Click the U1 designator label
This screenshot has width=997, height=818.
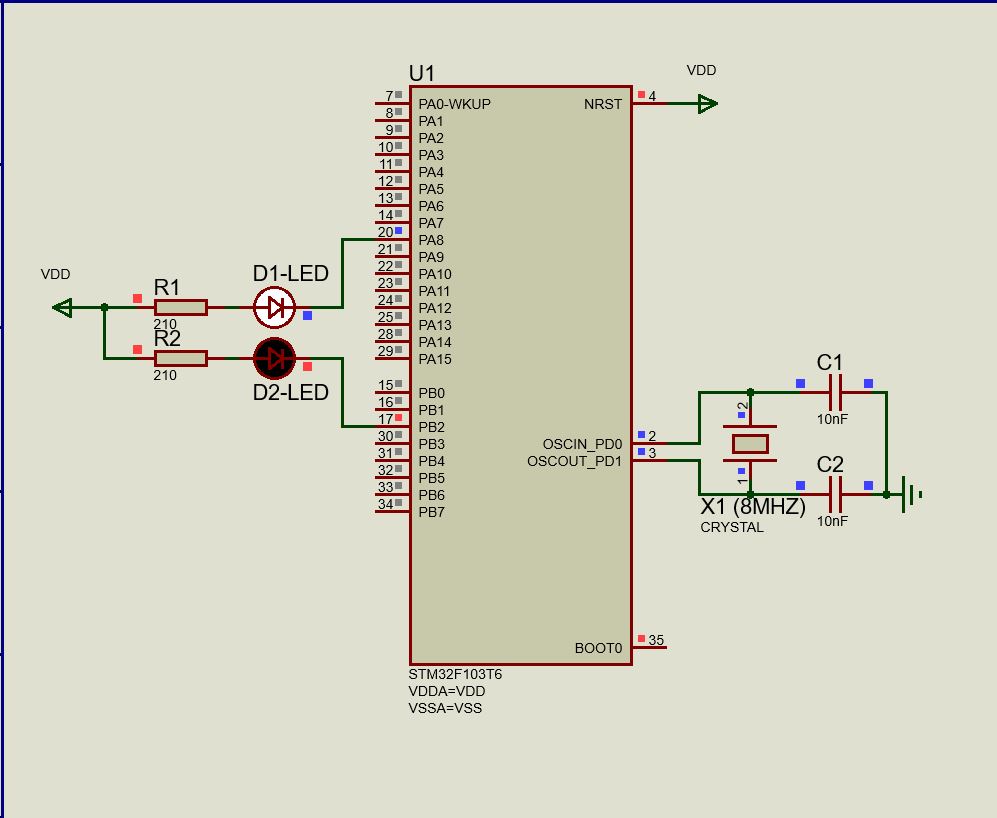tap(419, 72)
